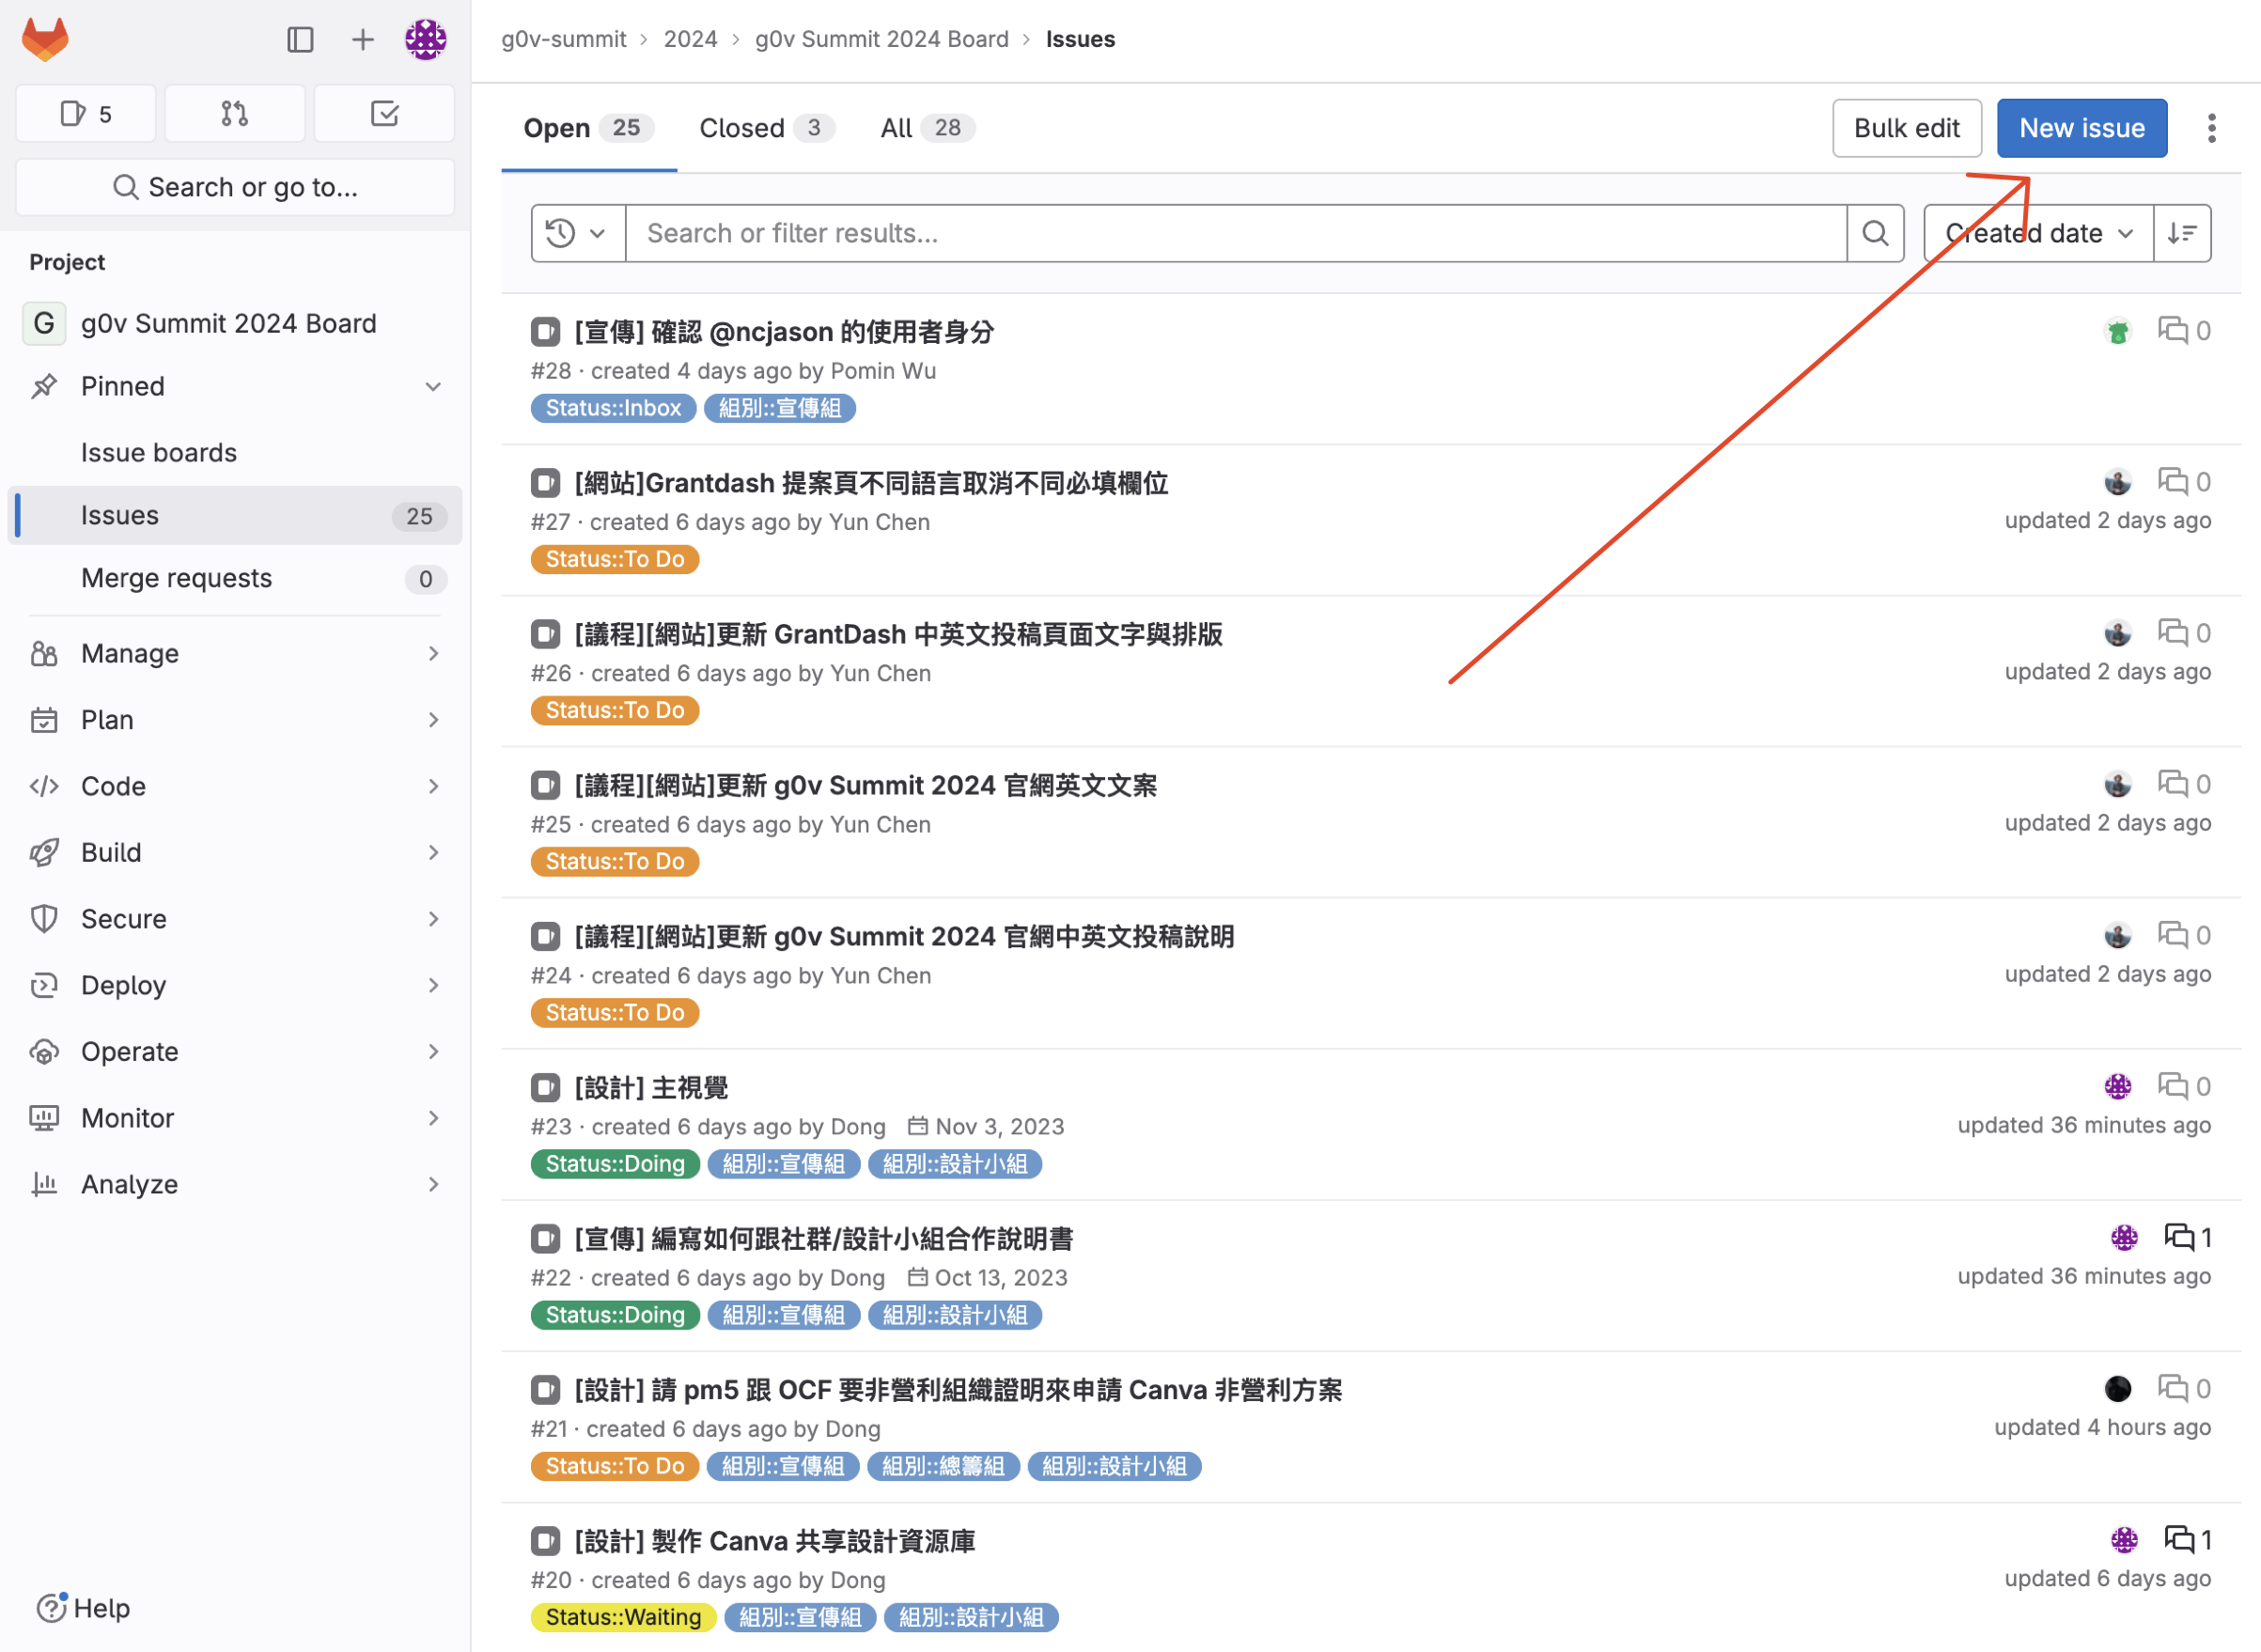Open the Created date sort dropdown
Viewport: 2261px width, 1652px height.
pos(2038,234)
